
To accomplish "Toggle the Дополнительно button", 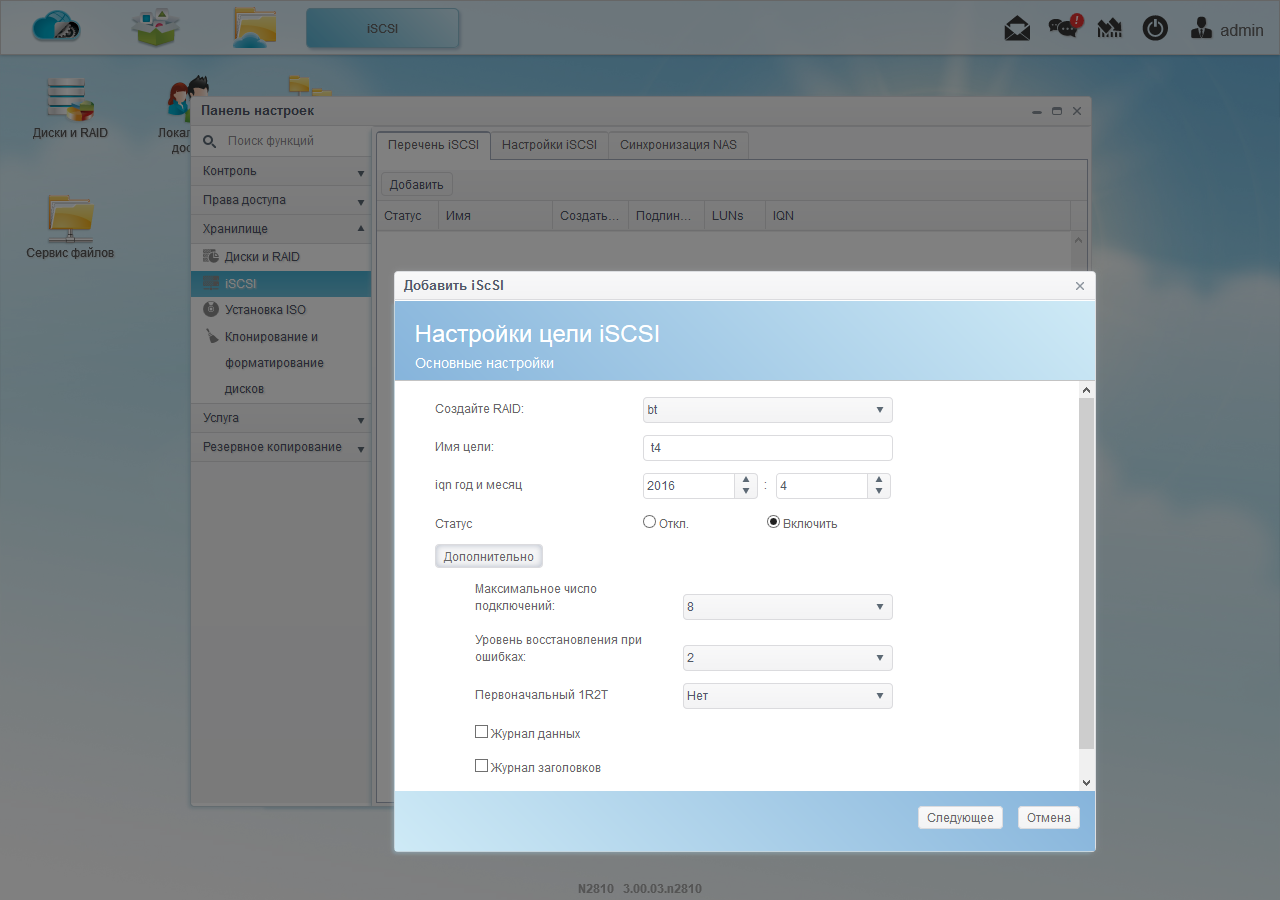I will point(489,556).
